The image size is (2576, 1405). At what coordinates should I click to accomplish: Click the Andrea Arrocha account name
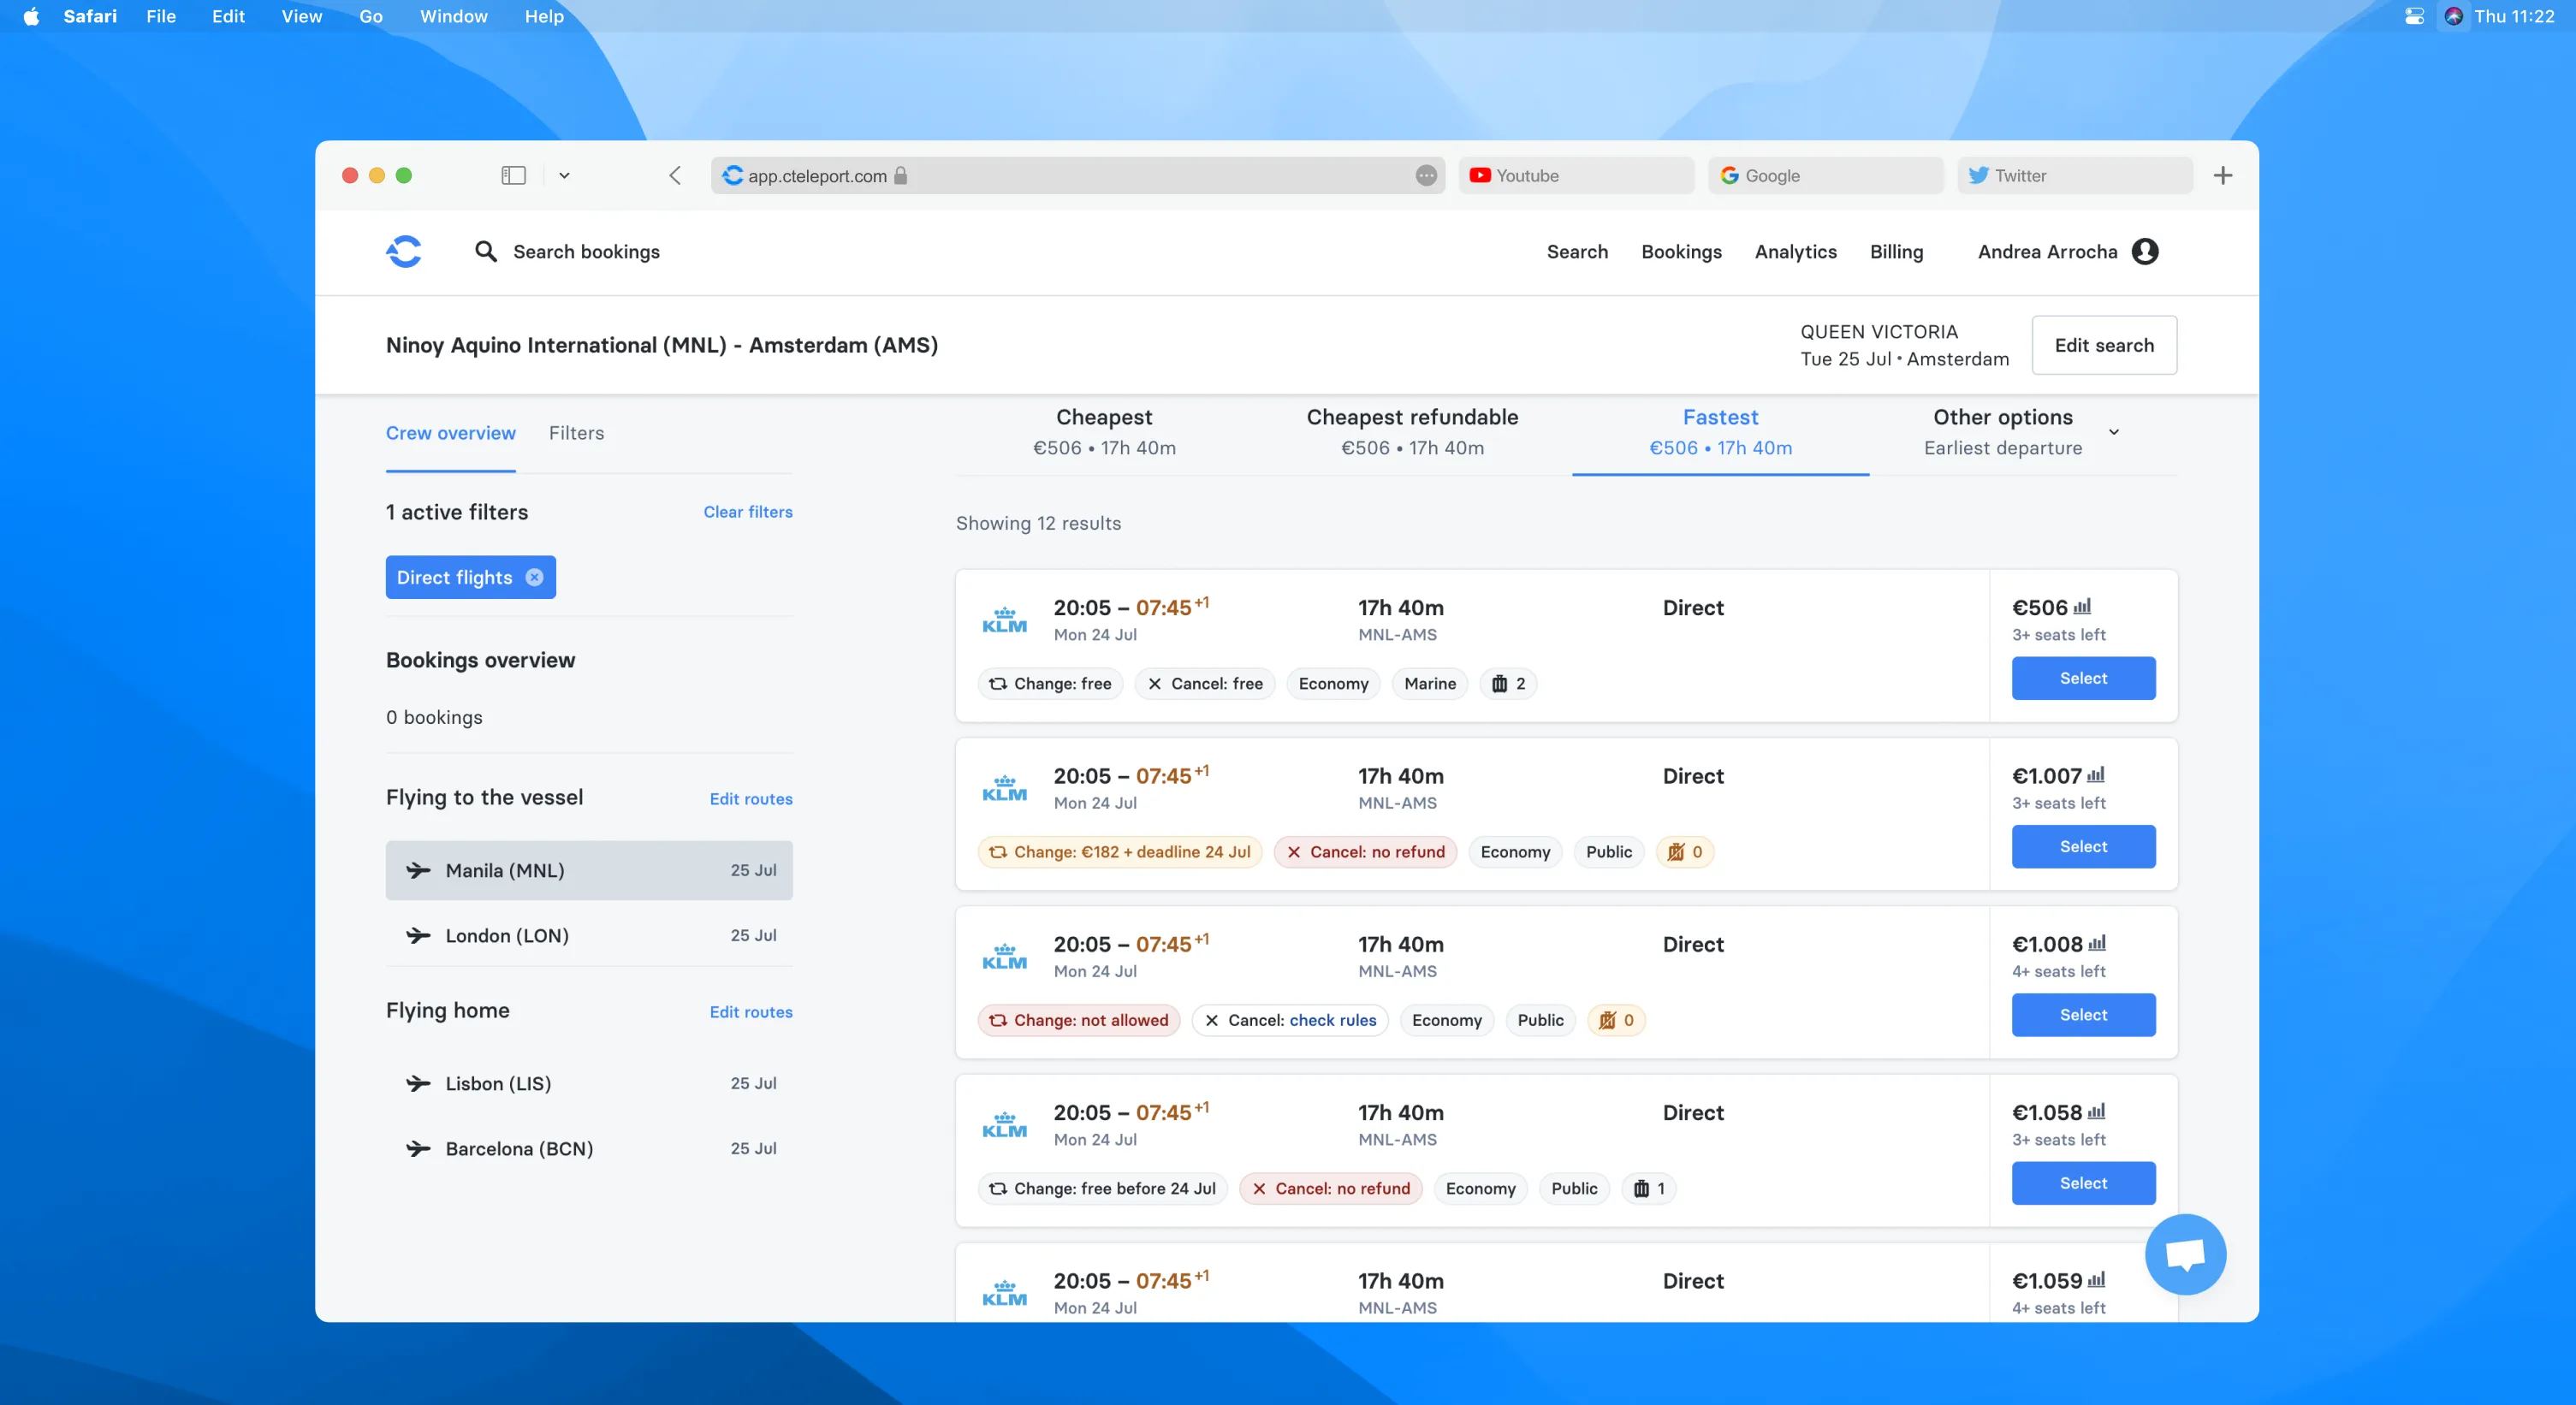coord(2047,252)
